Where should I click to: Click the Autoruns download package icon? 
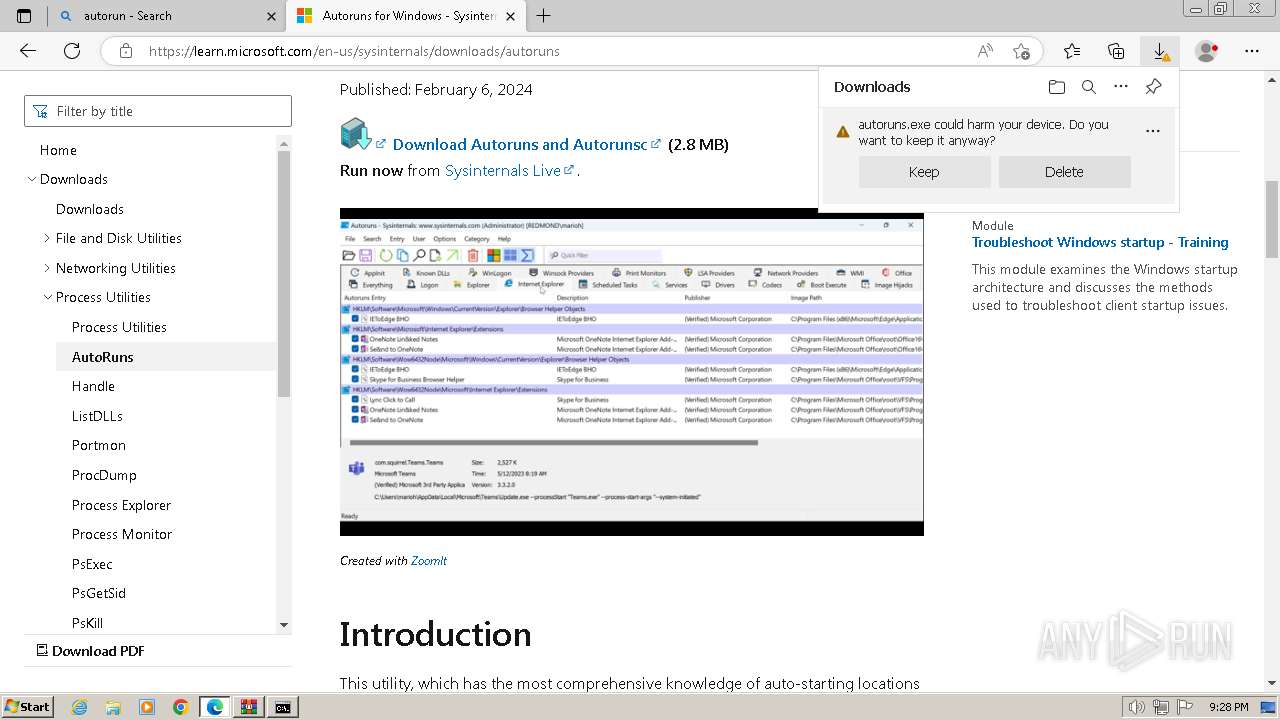click(356, 134)
